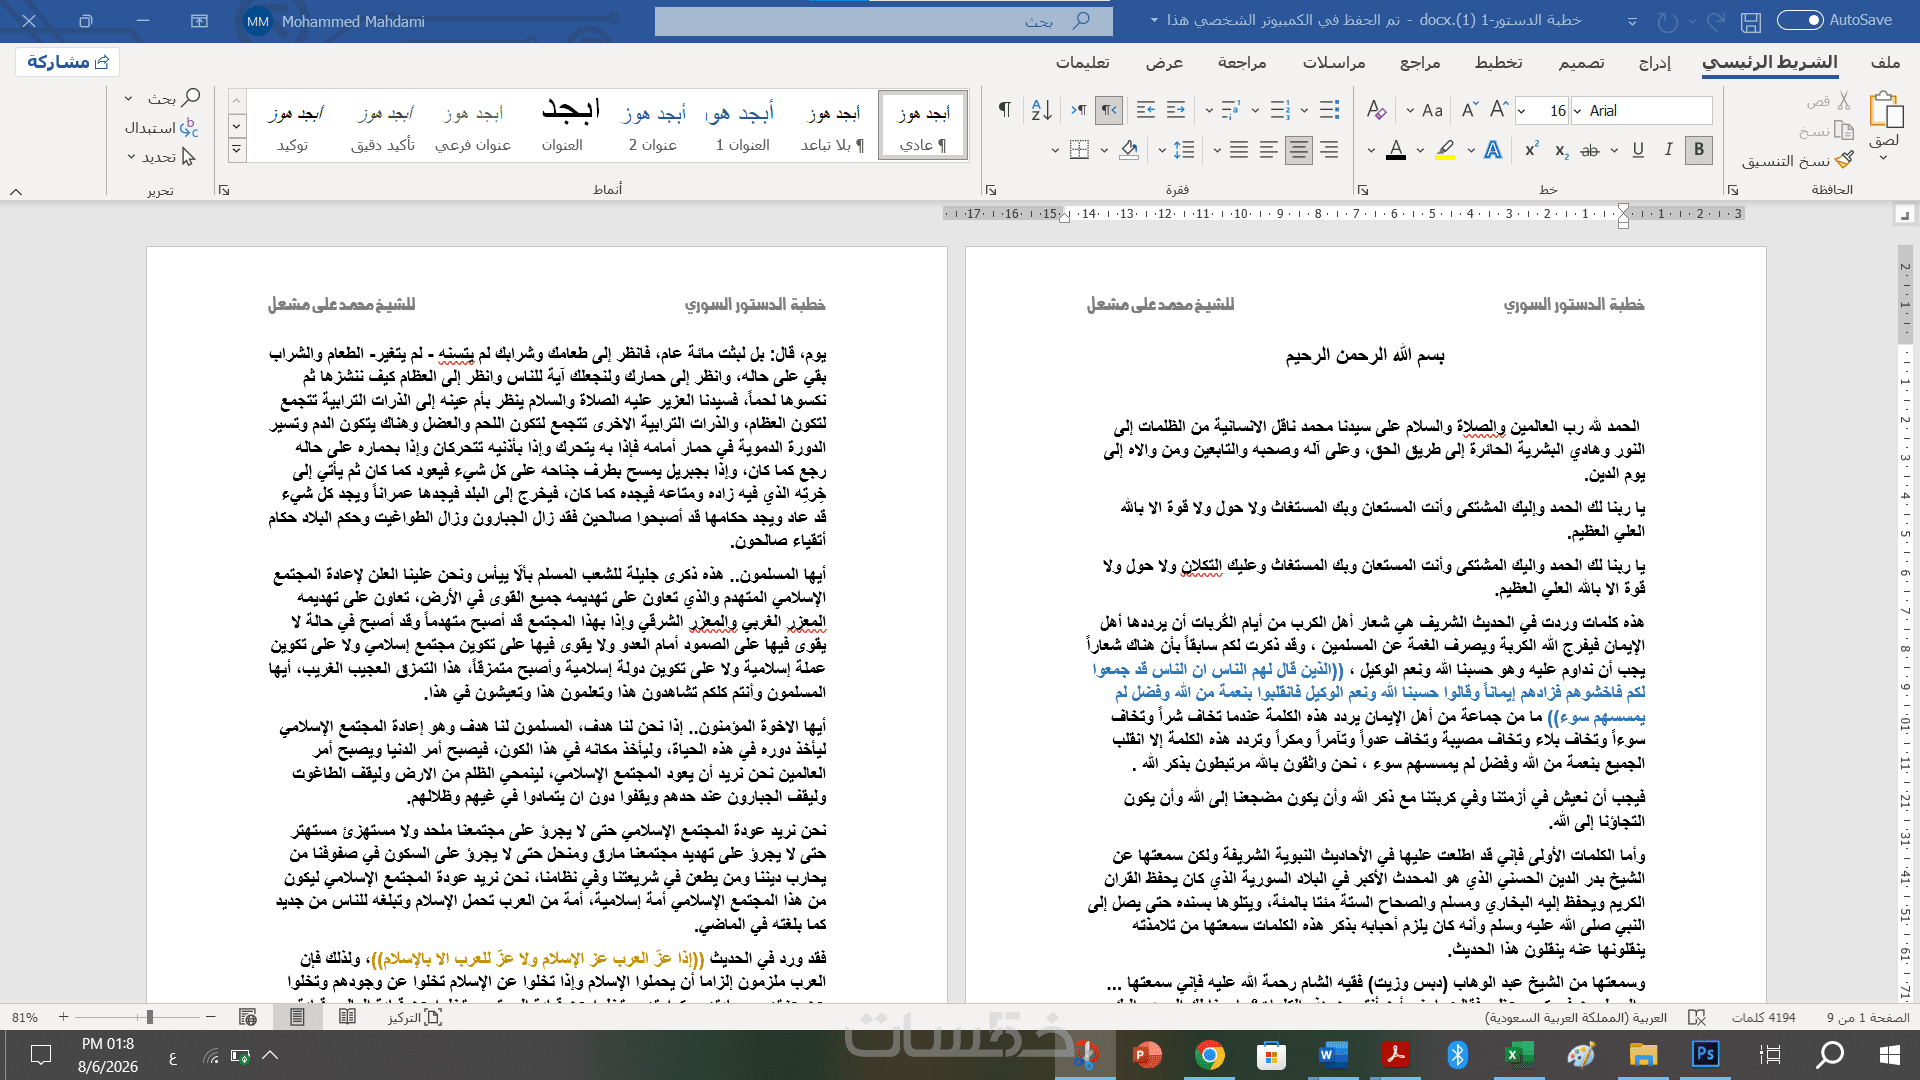Open the ملف (File) tab
The height and width of the screenshot is (1080, 1920).
point(1885,62)
